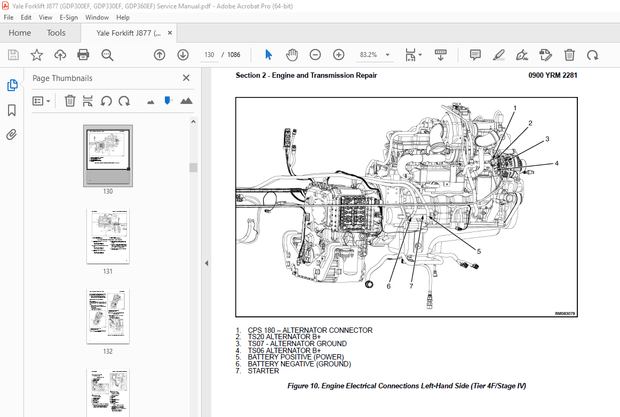Select page 132 thumbnail
This screenshot has width=620, height=417.
tap(108, 316)
